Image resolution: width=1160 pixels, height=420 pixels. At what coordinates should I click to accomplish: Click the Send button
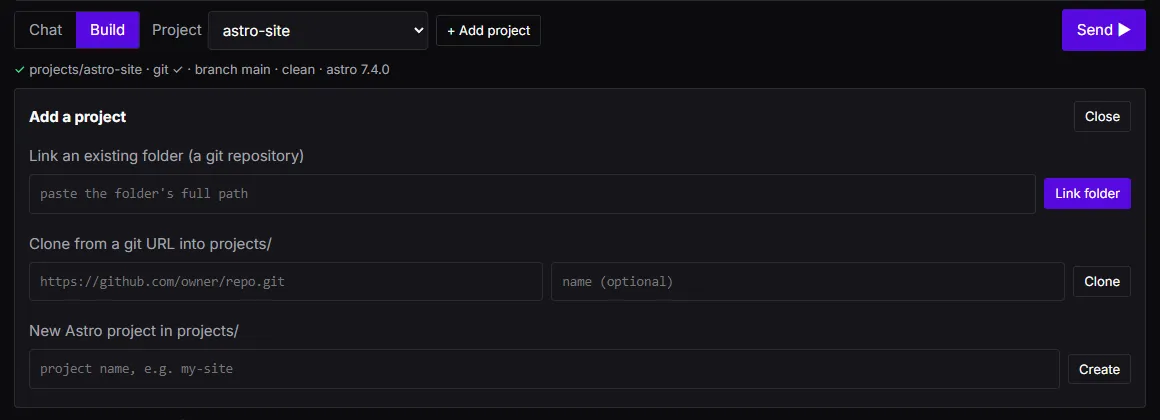(x=1104, y=30)
